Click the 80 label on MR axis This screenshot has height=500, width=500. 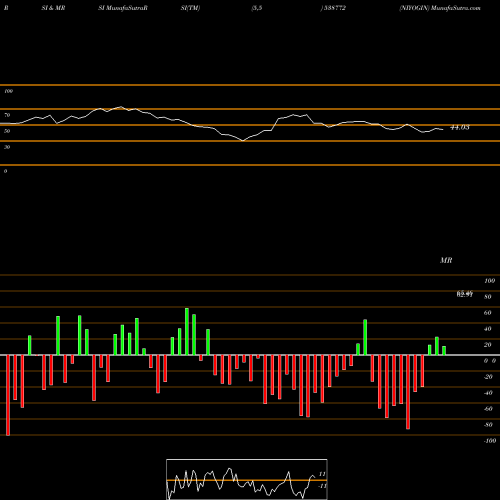click(488, 297)
